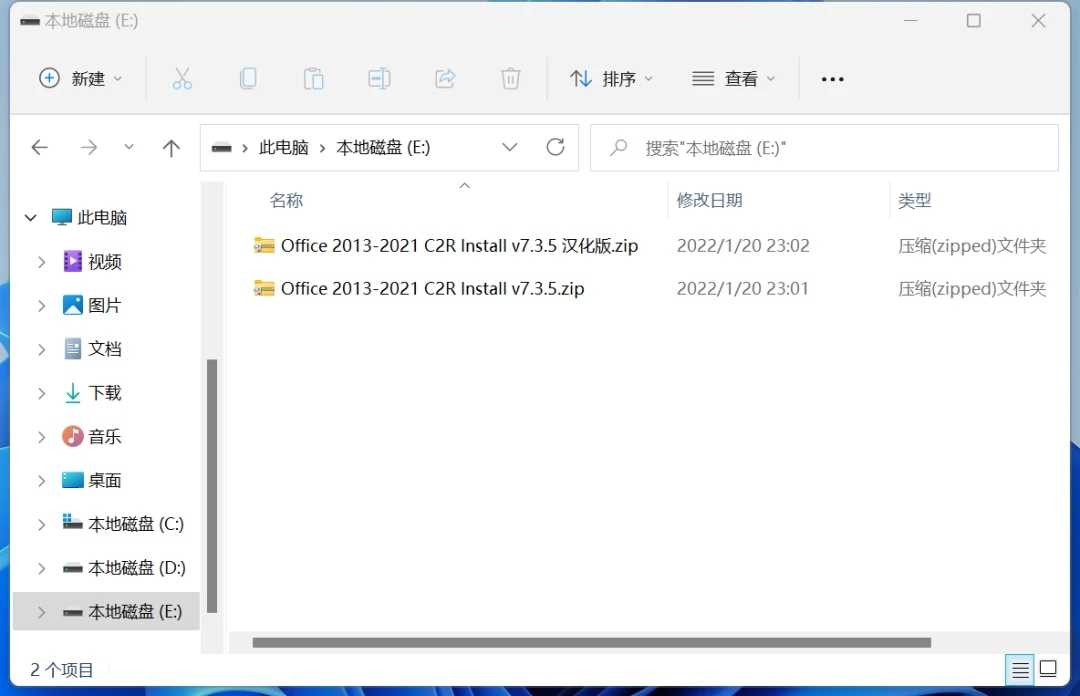1080x696 pixels.
Task: Expand the 下载 tree node
Action: [41, 393]
